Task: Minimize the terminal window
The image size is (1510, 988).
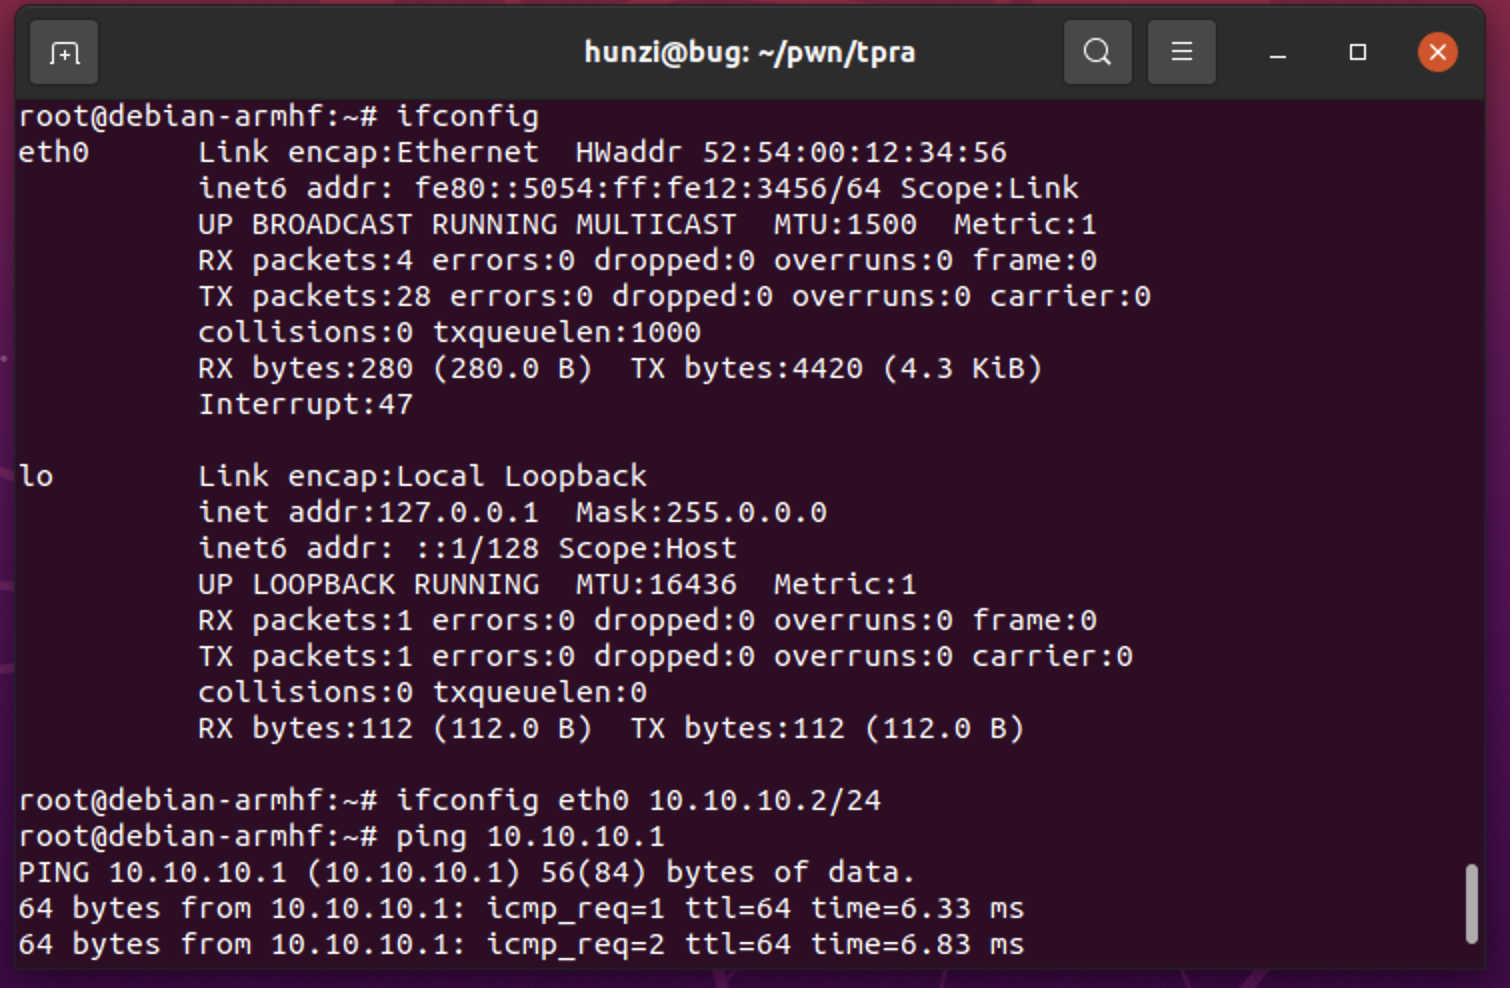Action: click(1277, 53)
